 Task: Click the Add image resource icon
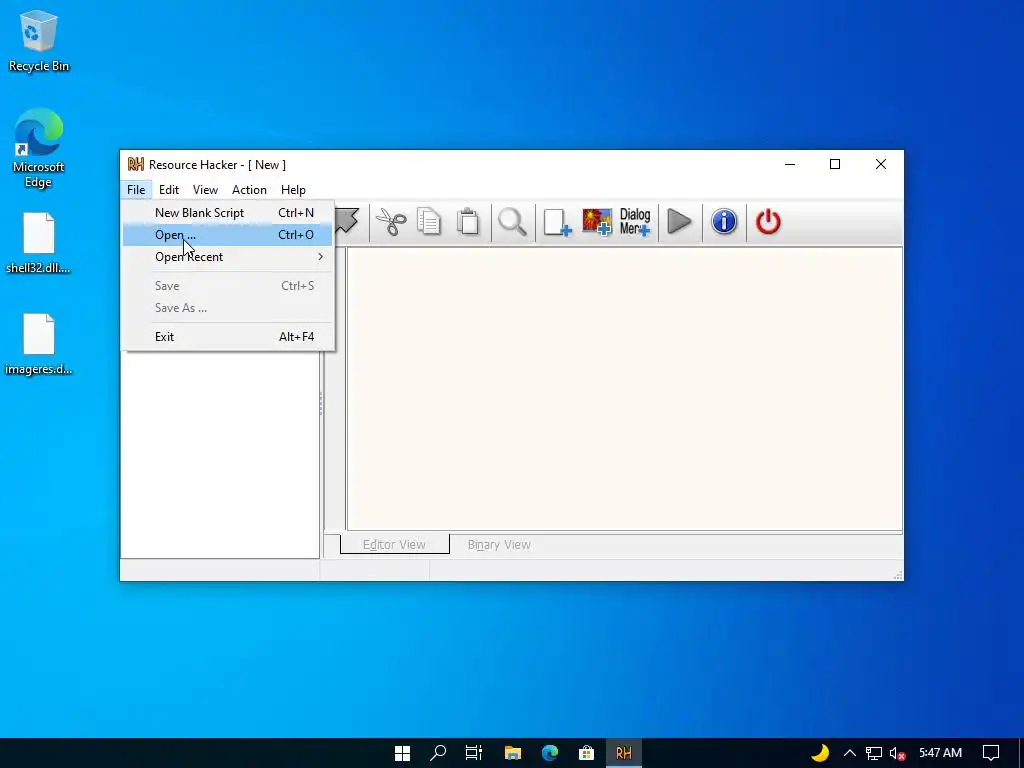click(x=597, y=222)
